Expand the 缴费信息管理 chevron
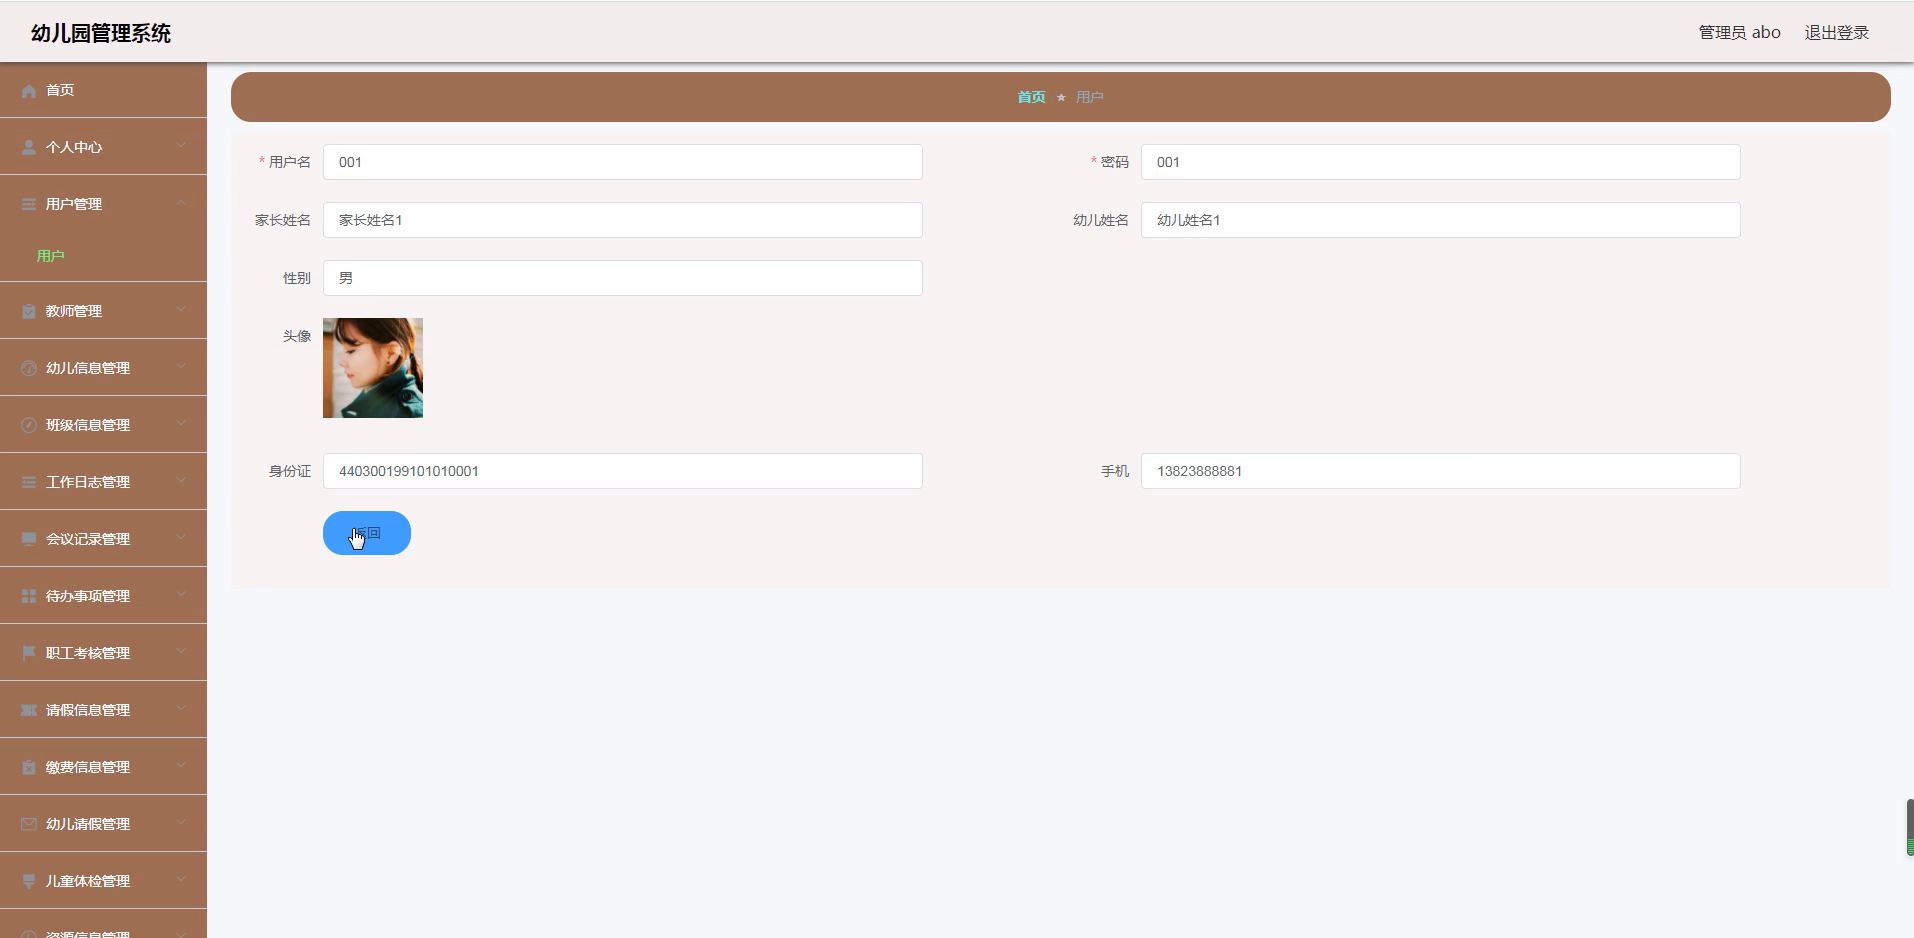Screen dimensions: 1914x938 pos(181,766)
